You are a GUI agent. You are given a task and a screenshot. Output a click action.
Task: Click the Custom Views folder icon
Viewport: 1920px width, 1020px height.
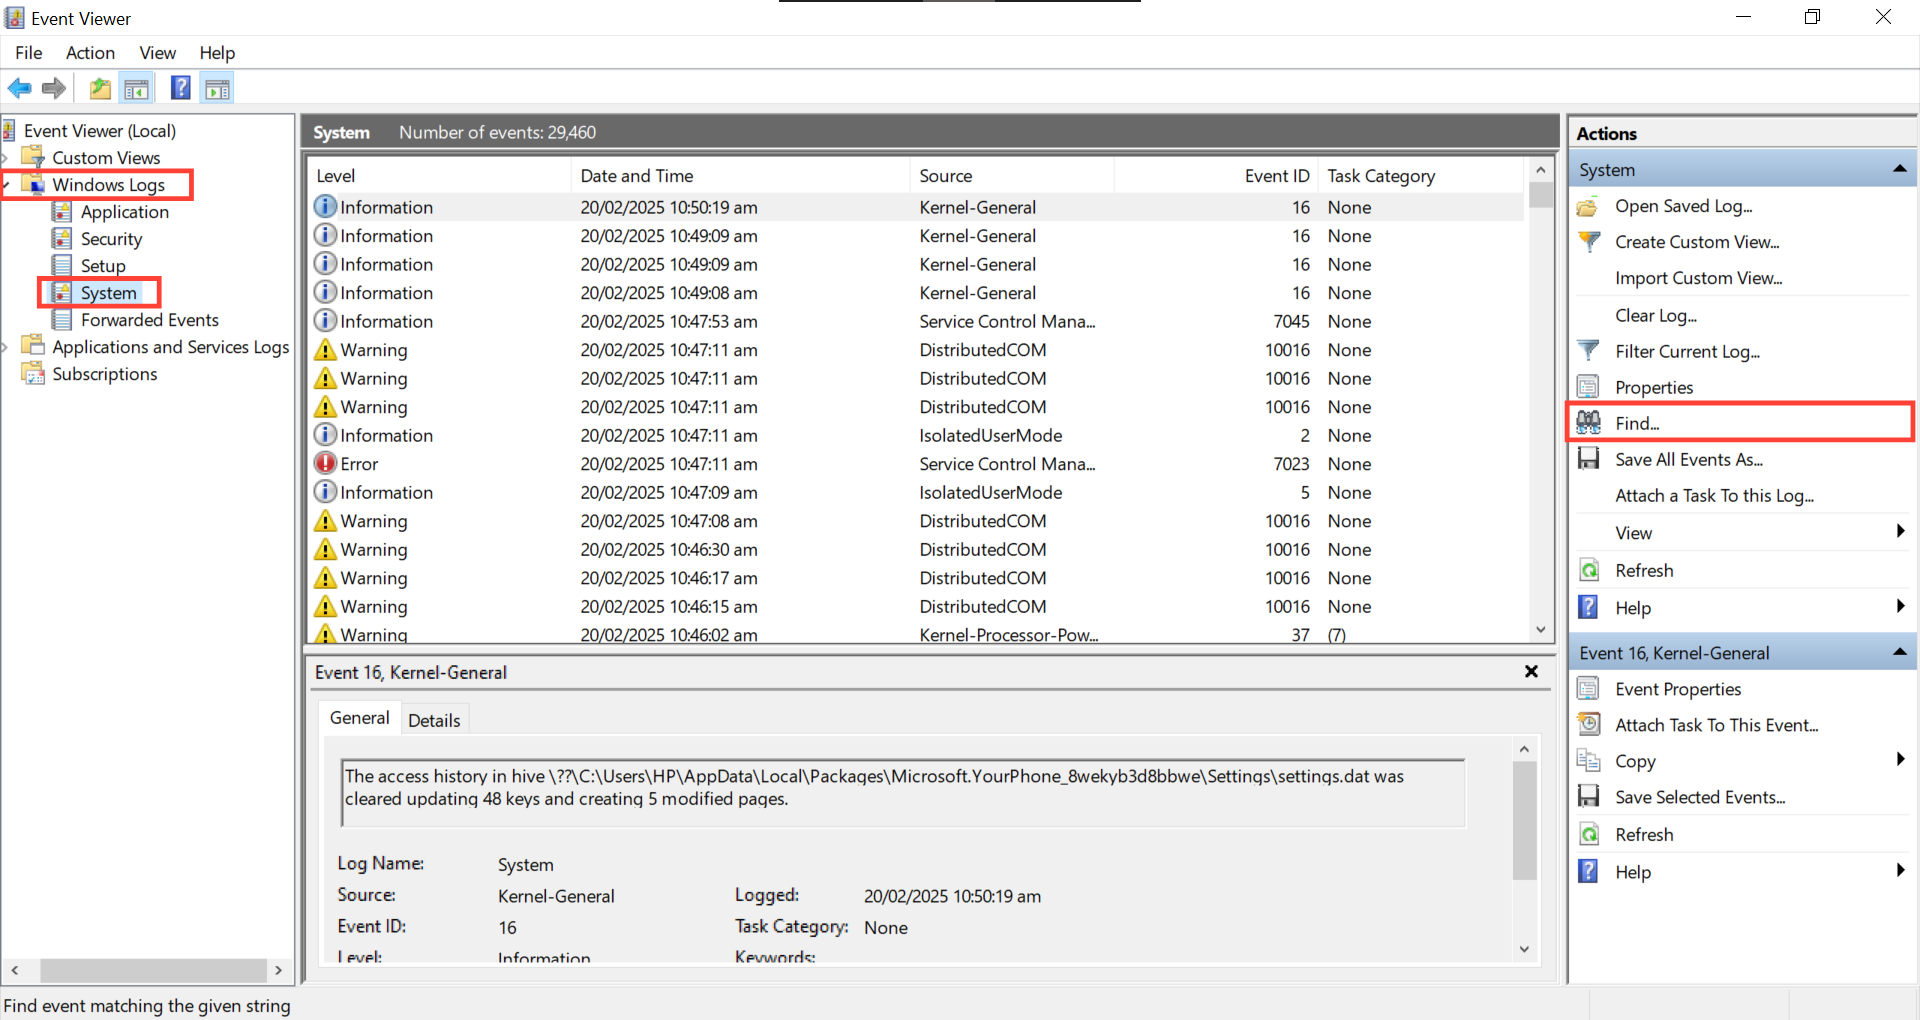(34, 158)
